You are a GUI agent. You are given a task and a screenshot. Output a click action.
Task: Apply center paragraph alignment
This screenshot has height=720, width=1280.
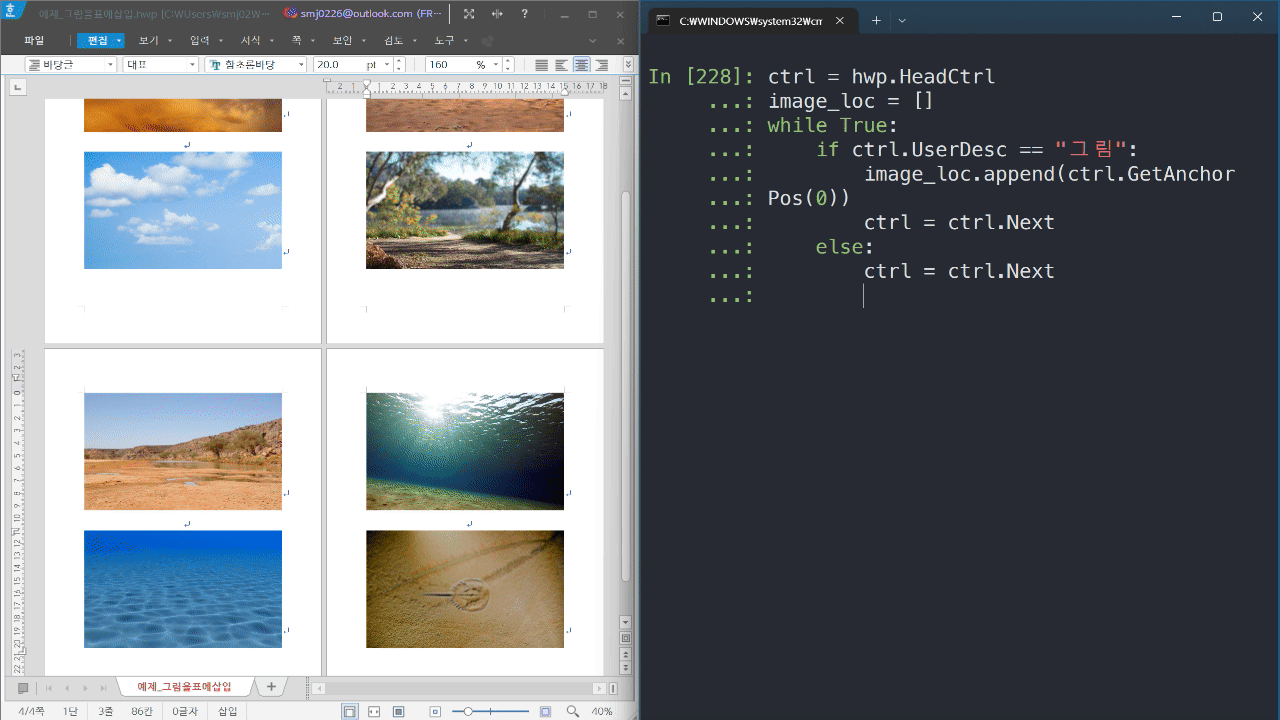pyautogui.click(x=581, y=64)
